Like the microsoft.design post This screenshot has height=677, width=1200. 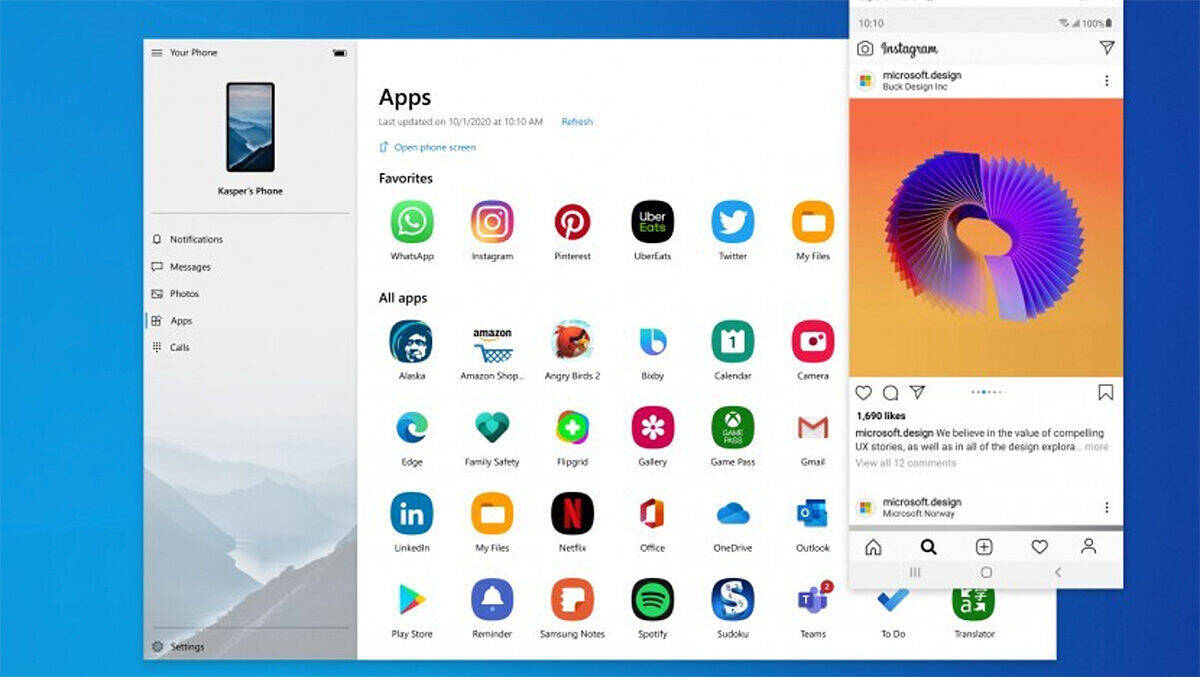click(x=864, y=393)
